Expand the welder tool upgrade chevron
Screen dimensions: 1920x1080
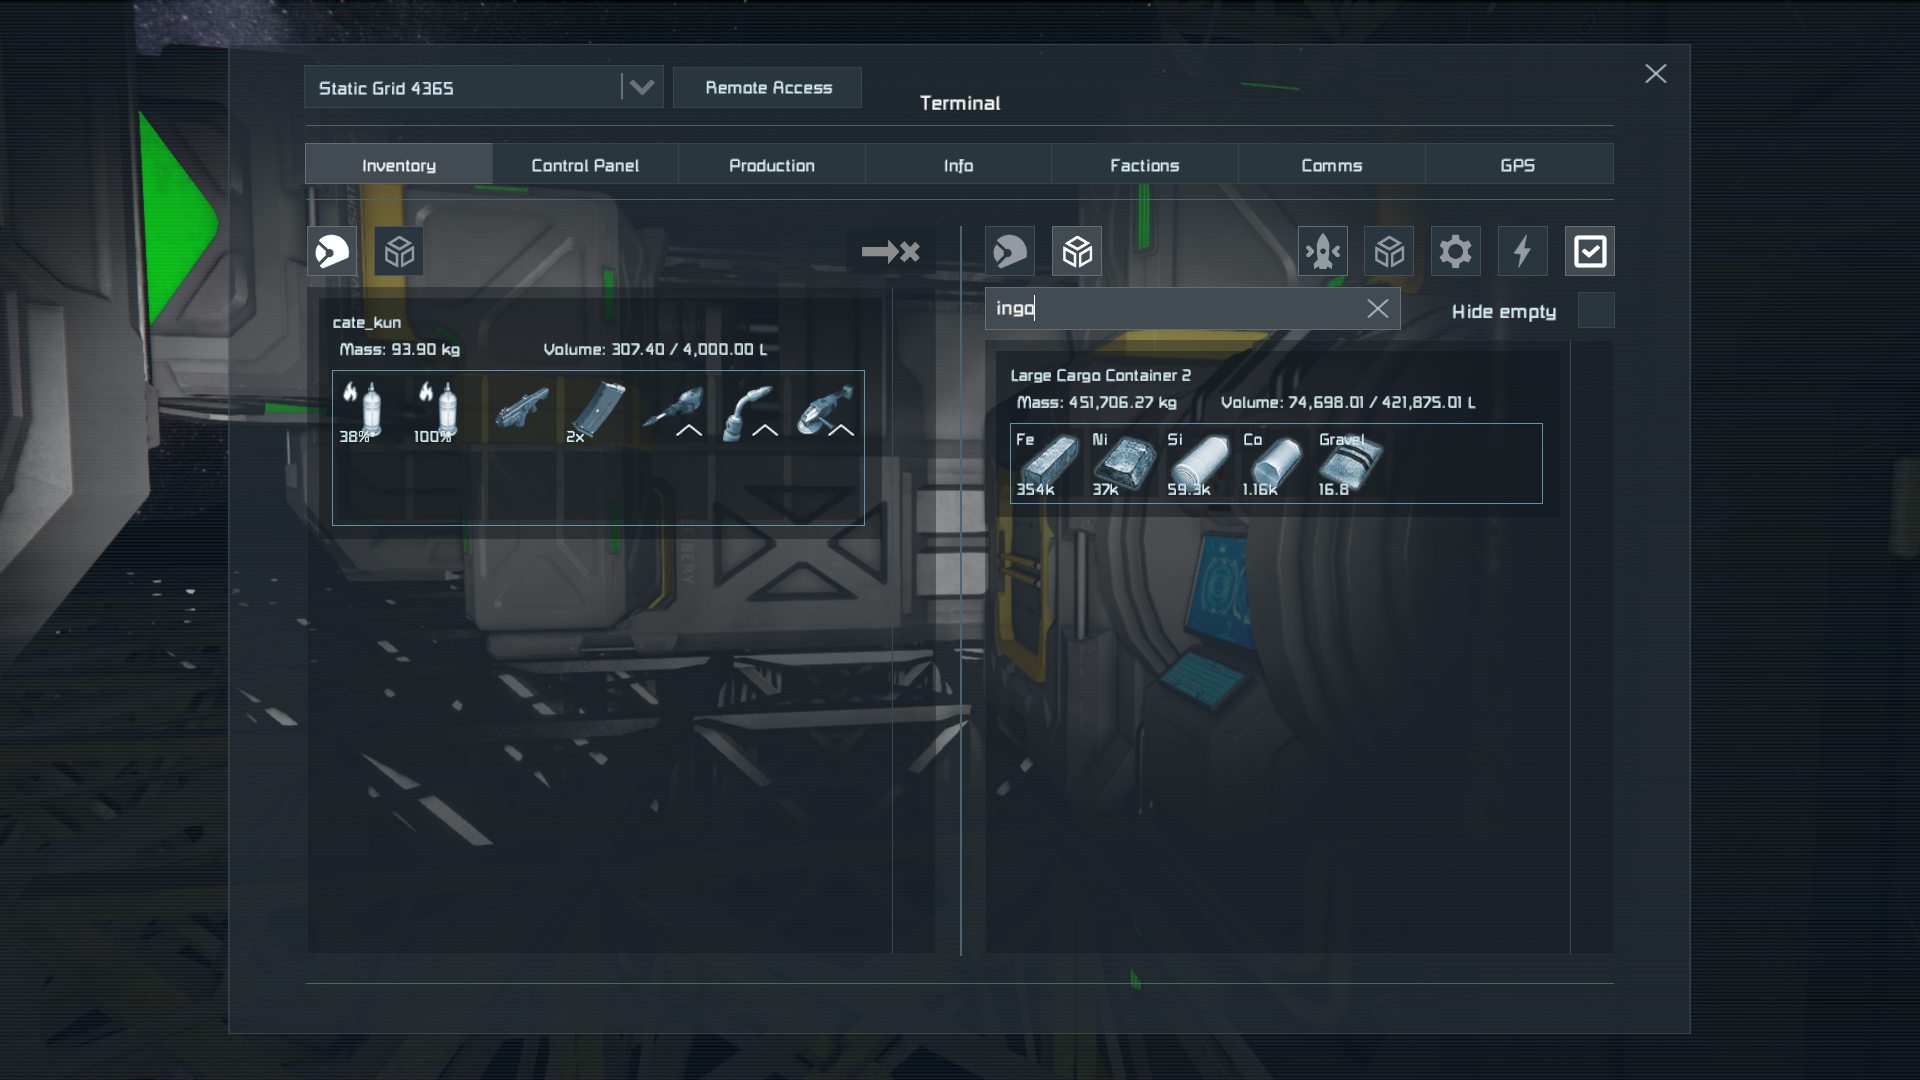click(765, 430)
